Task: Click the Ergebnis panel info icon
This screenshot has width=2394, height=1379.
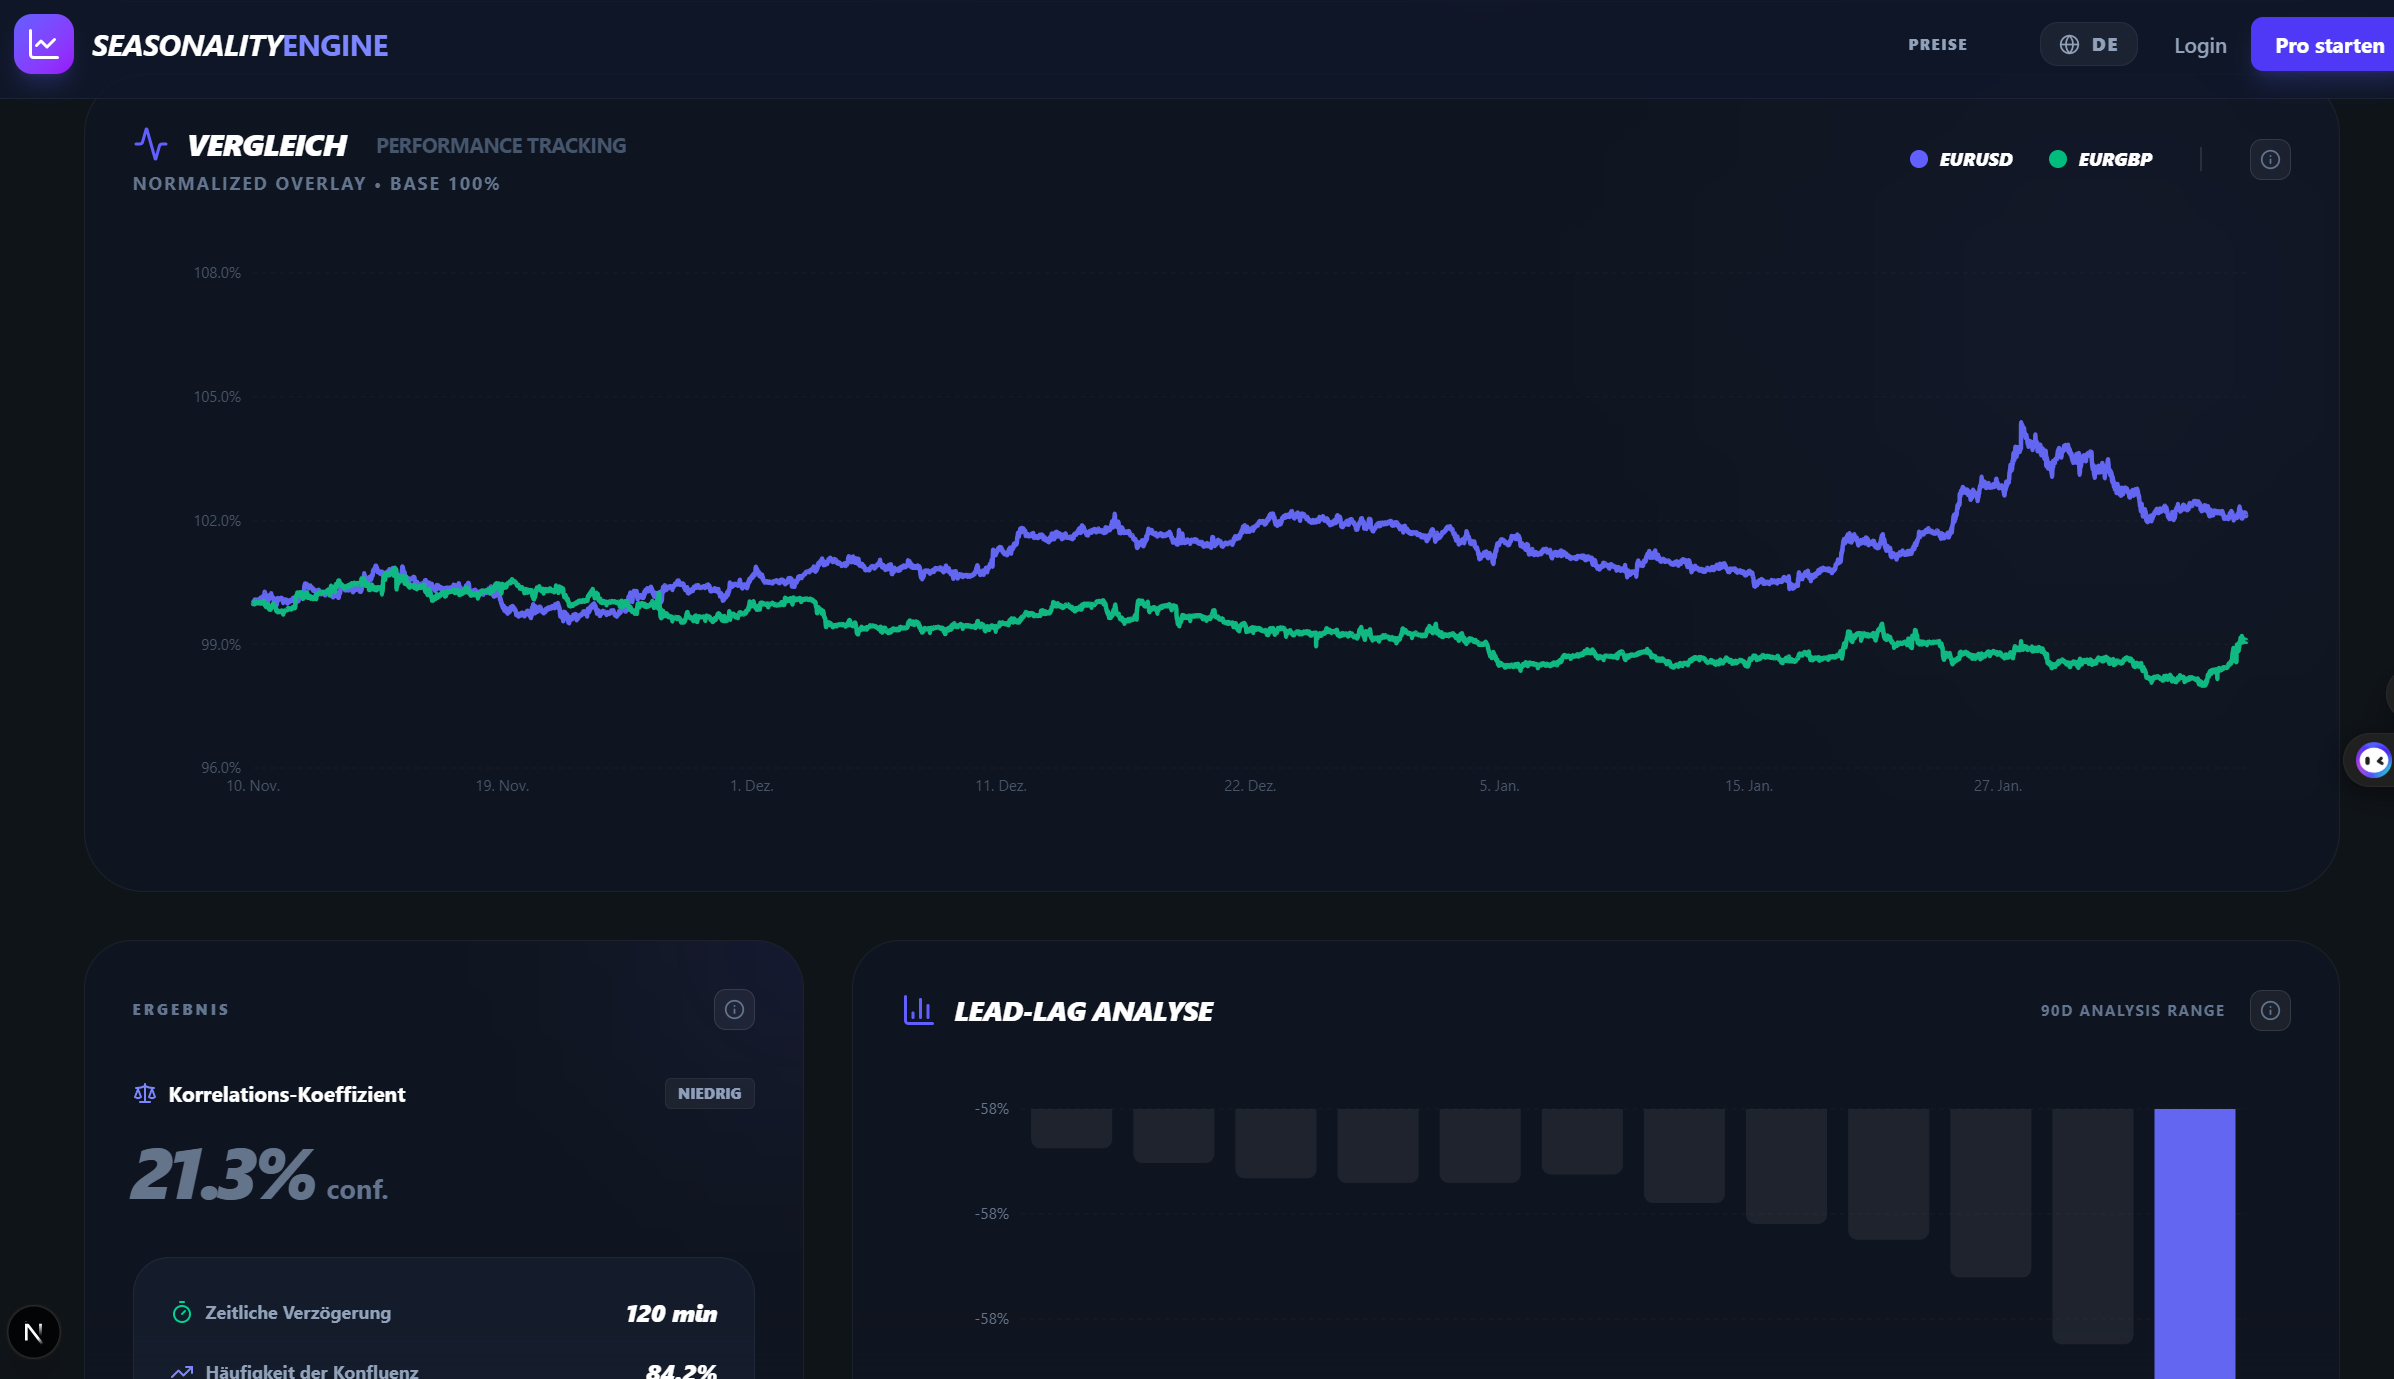Action: [x=734, y=1009]
